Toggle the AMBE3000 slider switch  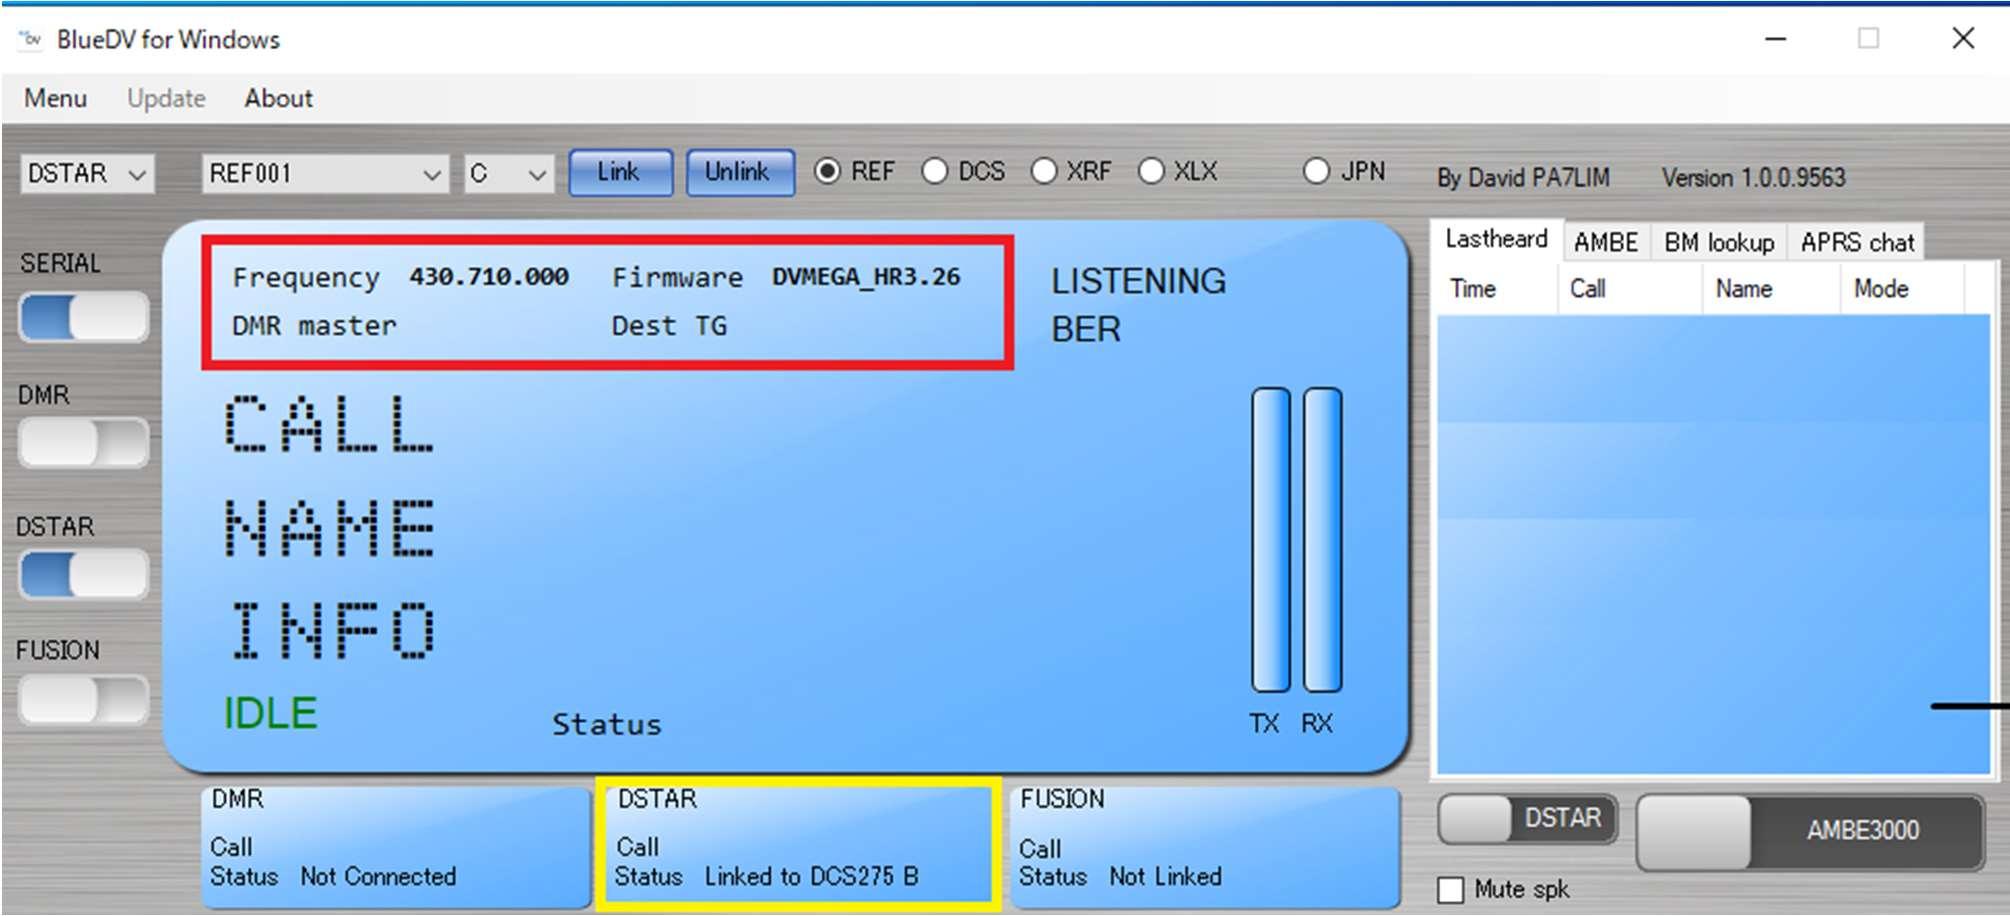tap(1810, 831)
